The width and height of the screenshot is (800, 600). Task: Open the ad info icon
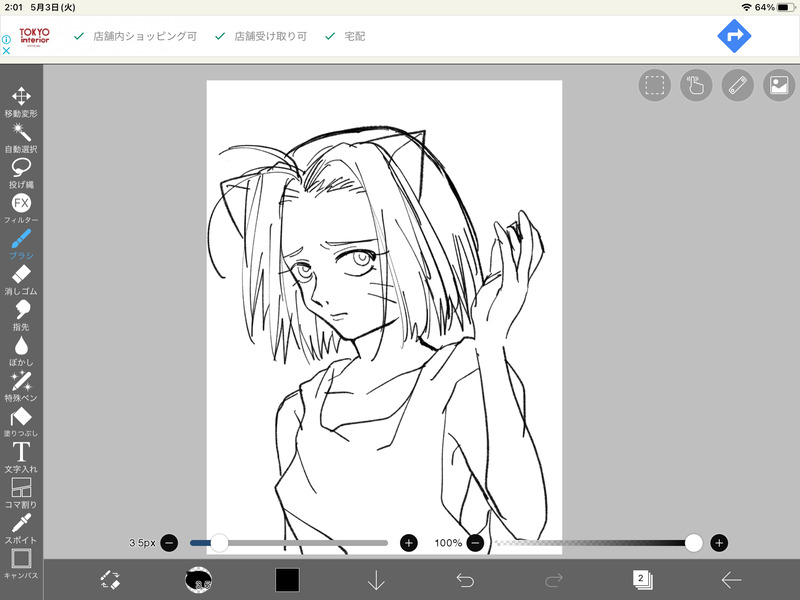pyautogui.click(x=6, y=39)
